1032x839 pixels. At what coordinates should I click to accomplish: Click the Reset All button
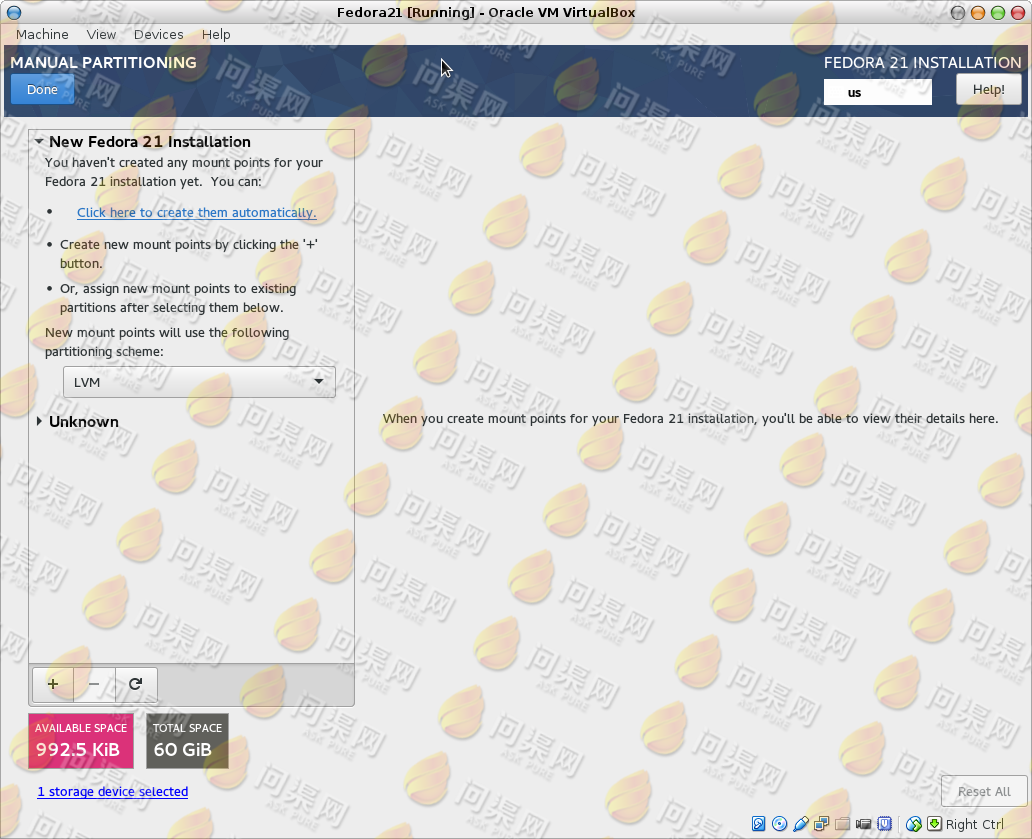pyautogui.click(x=984, y=792)
